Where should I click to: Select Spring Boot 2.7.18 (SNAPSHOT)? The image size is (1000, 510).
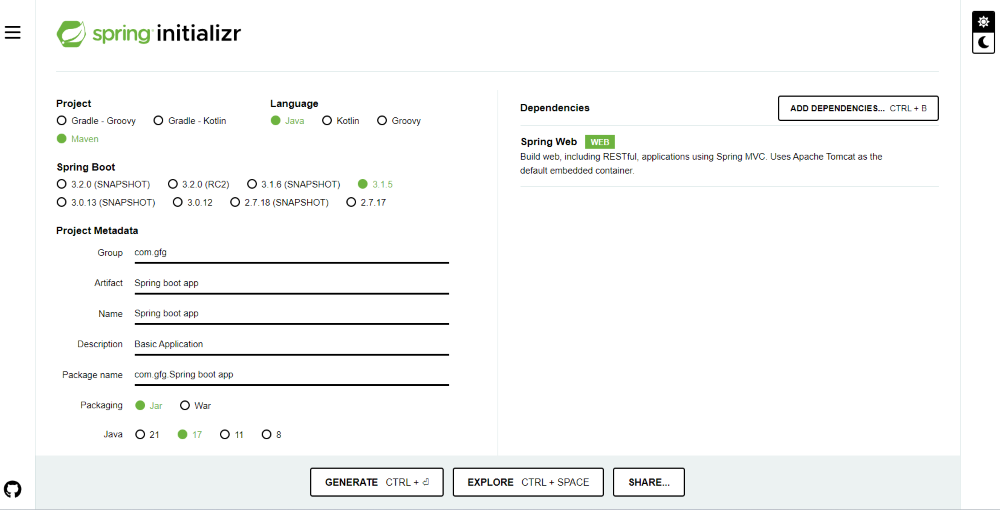tap(279, 202)
